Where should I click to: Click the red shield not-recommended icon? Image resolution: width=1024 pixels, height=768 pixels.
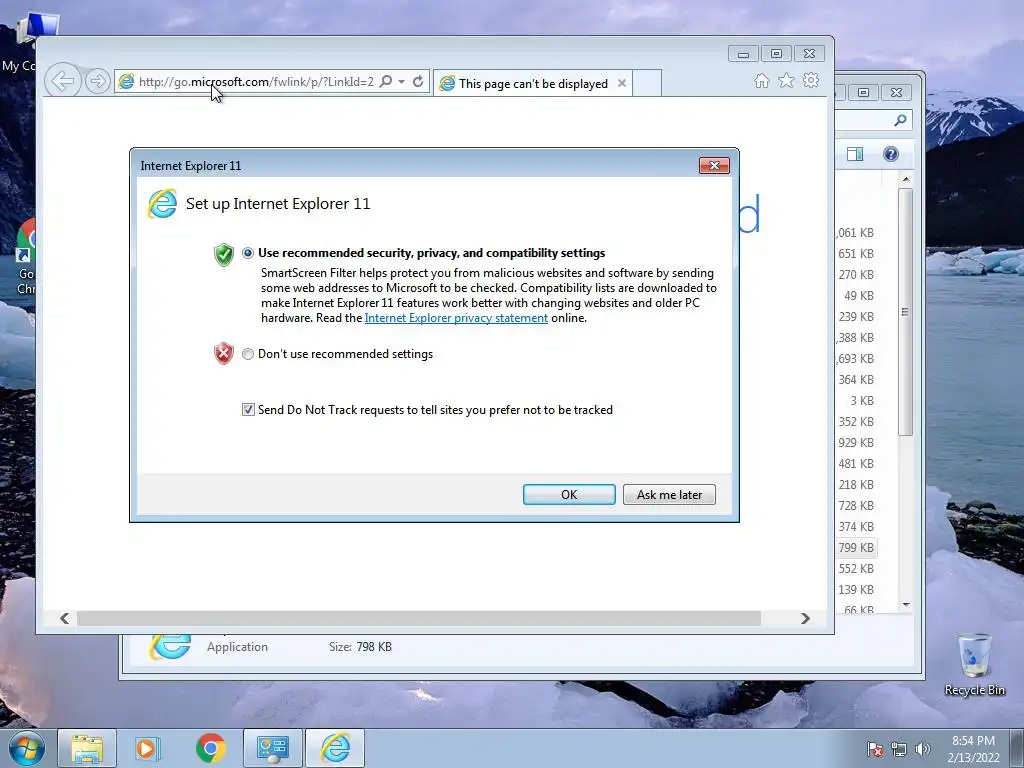224,353
